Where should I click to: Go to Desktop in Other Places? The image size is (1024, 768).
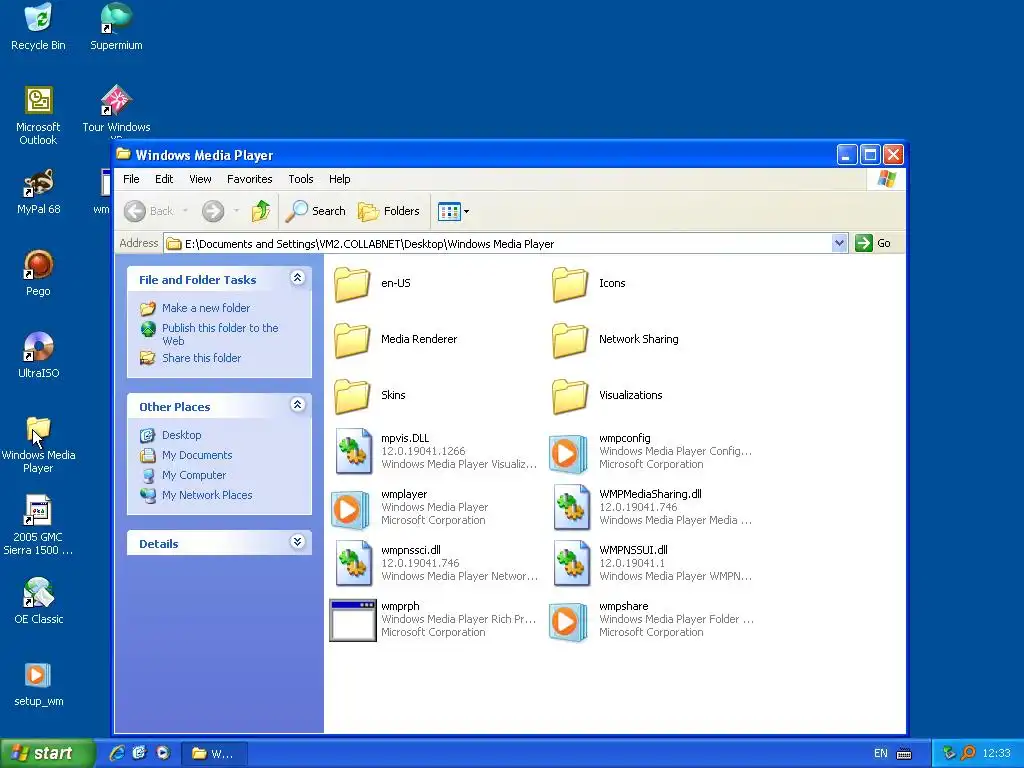(182, 435)
